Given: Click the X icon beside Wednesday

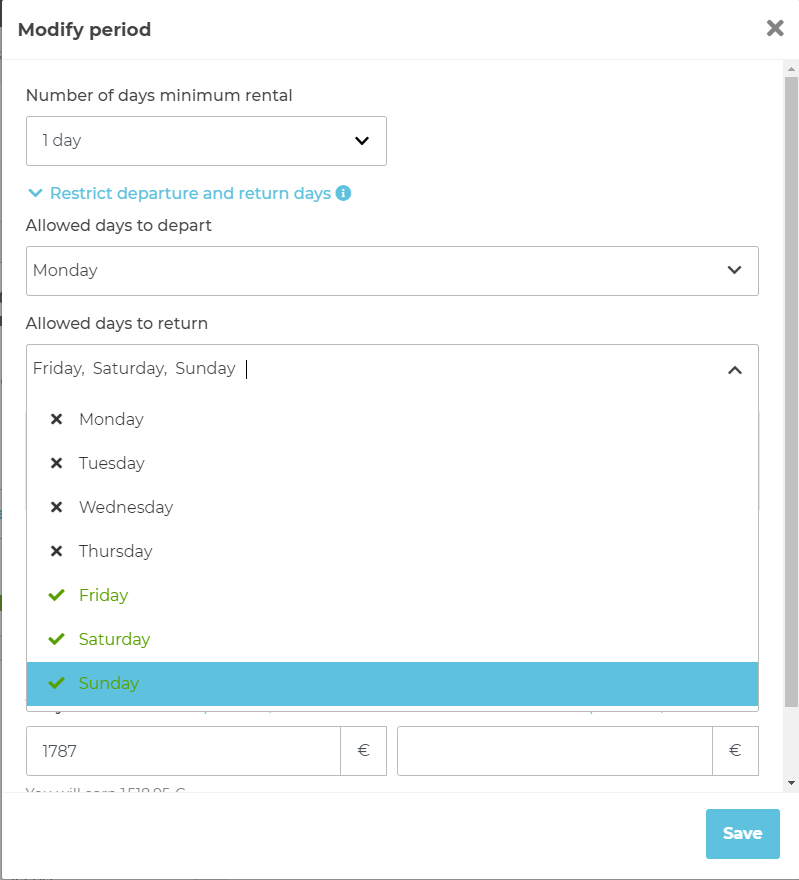Looking at the screenshot, I should pyautogui.click(x=56, y=507).
